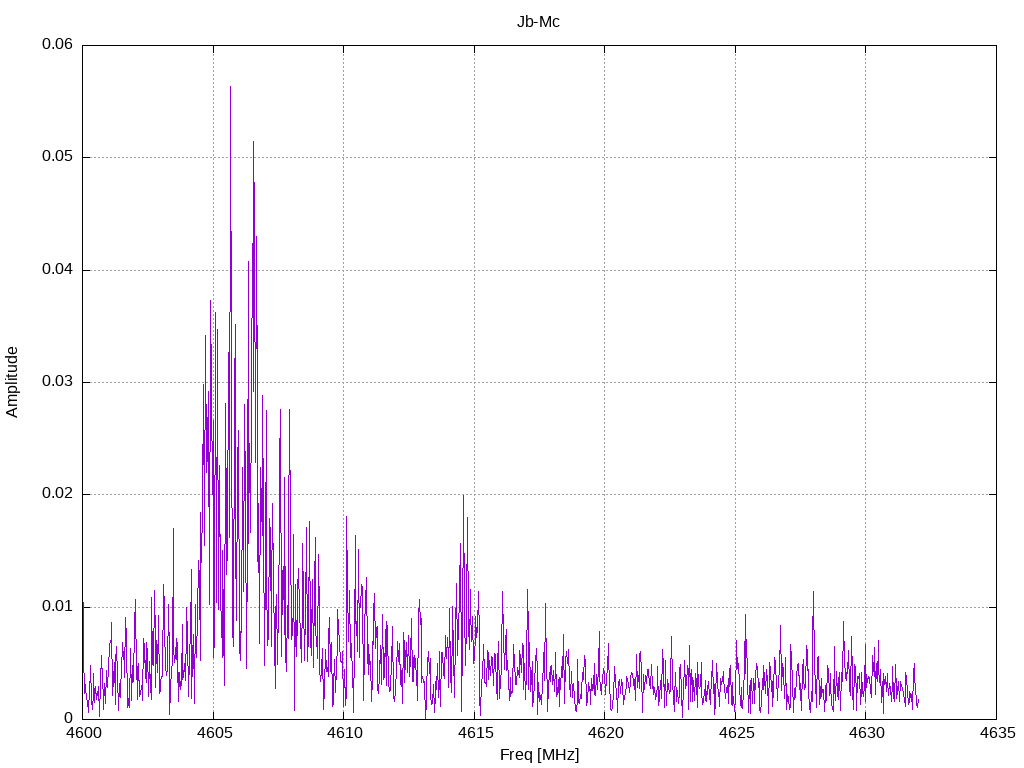Click the 0.01 y-axis tick label
Screen dimensions: 1024x768
57,607
